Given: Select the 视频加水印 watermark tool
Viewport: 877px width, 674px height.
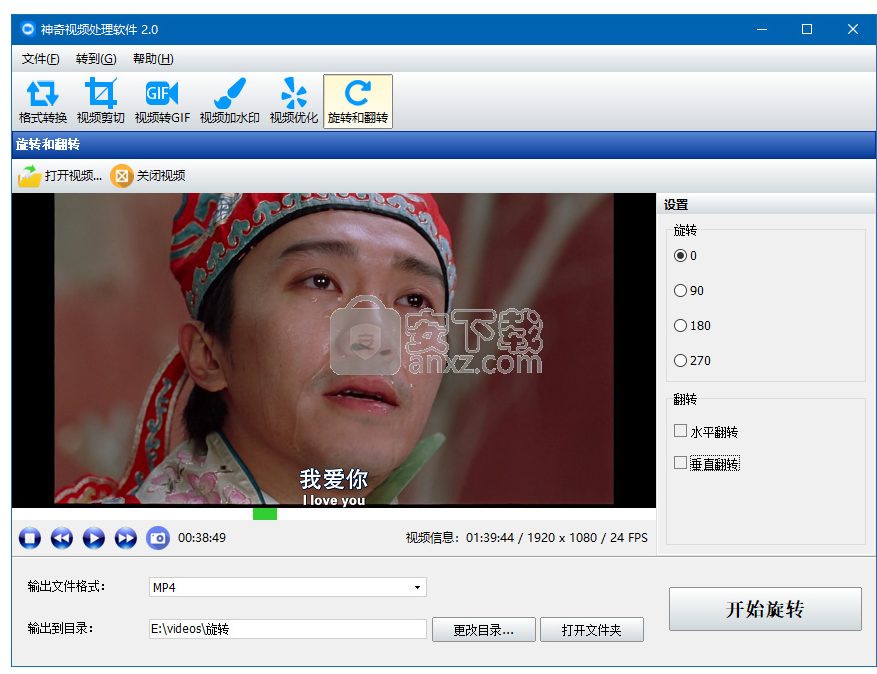Looking at the screenshot, I should point(229,101).
